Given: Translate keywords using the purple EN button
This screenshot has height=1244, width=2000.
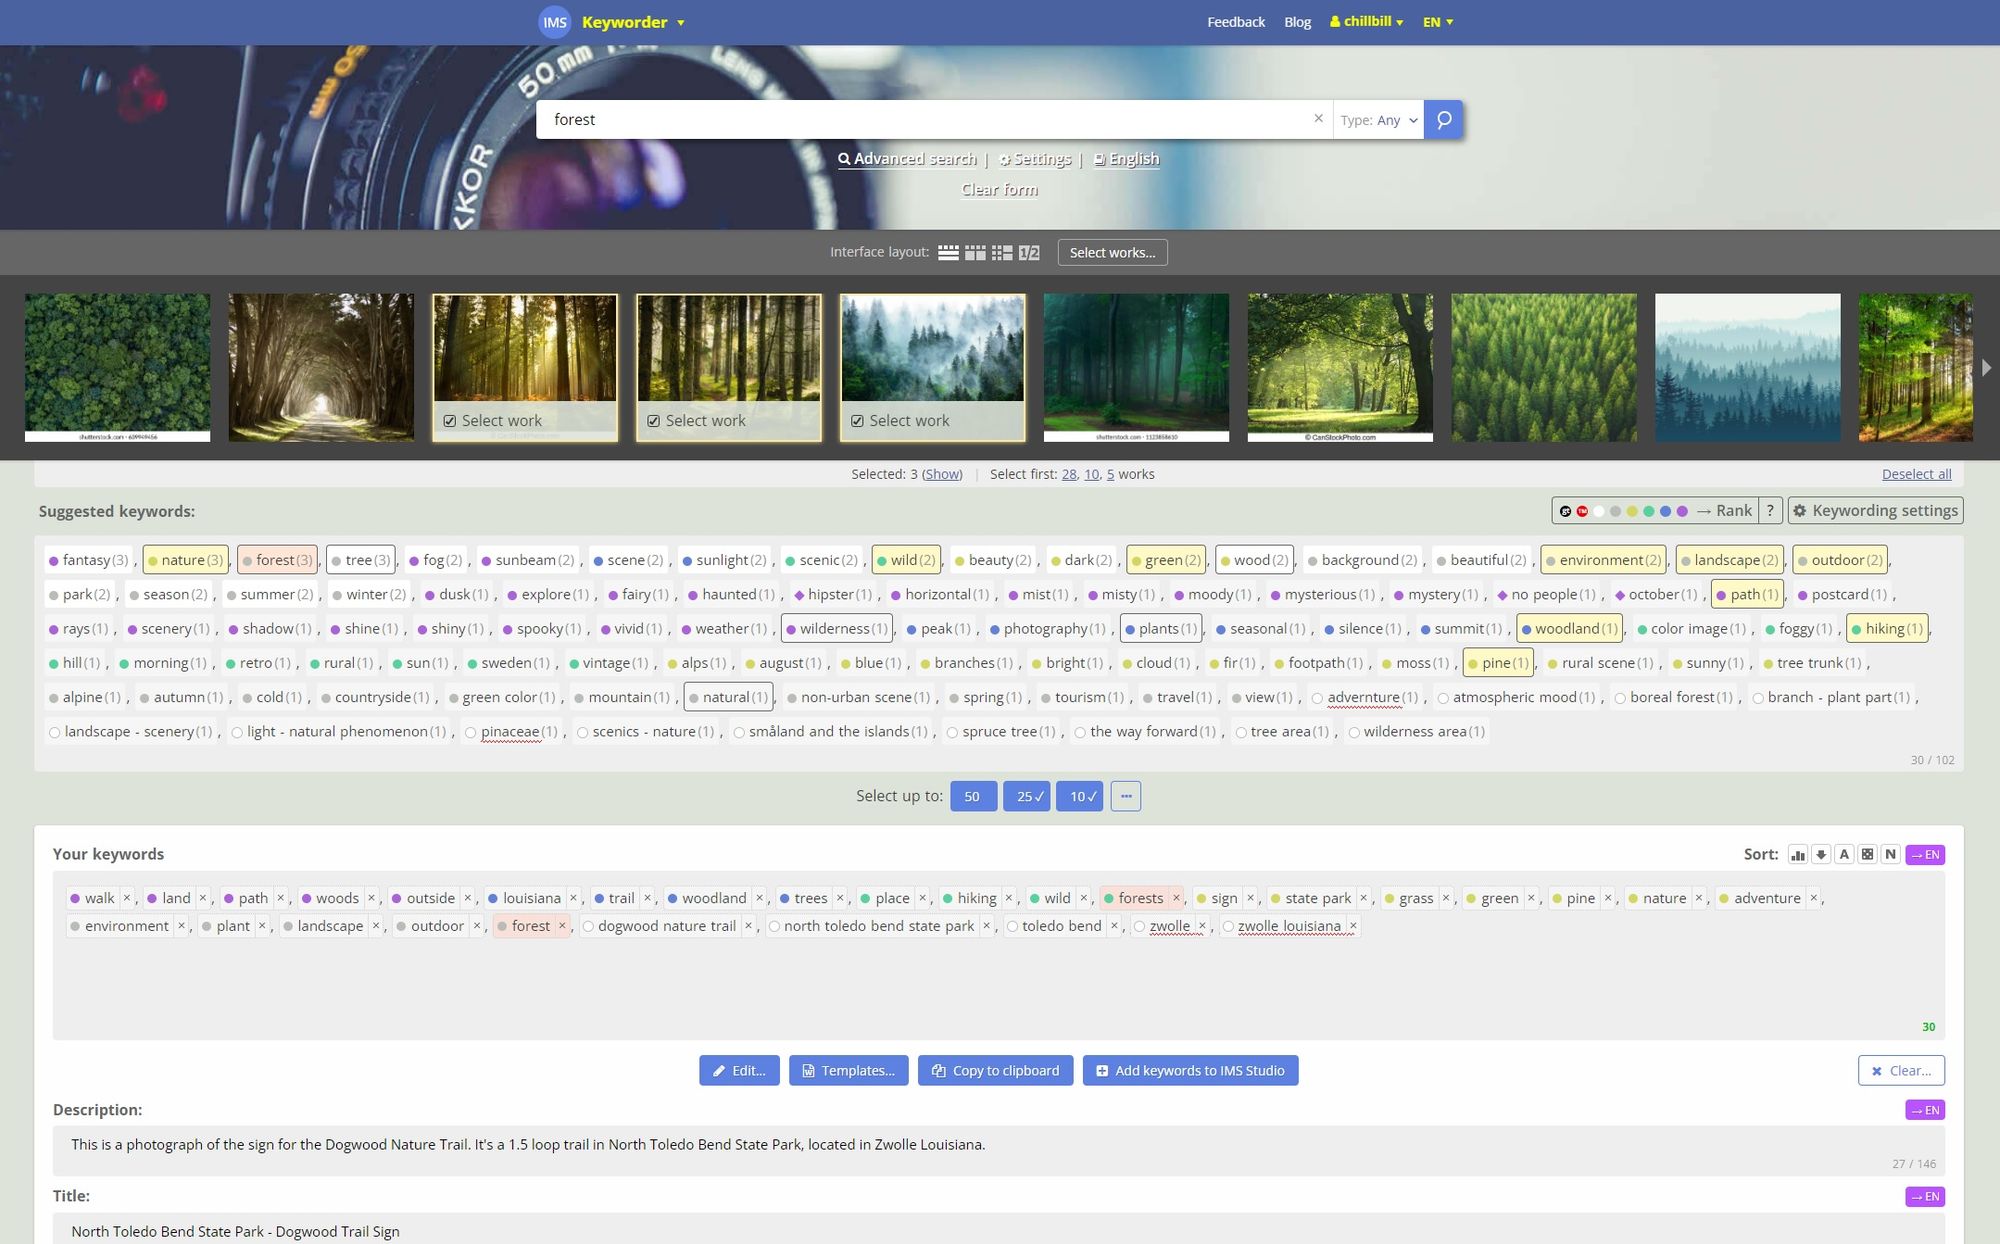Looking at the screenshot, I should [1925, 855].
